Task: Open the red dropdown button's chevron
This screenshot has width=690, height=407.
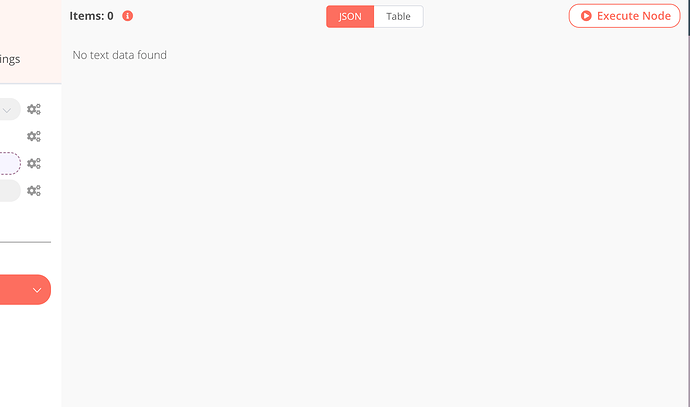Action: pyautogui.click(x=37, y=290)
